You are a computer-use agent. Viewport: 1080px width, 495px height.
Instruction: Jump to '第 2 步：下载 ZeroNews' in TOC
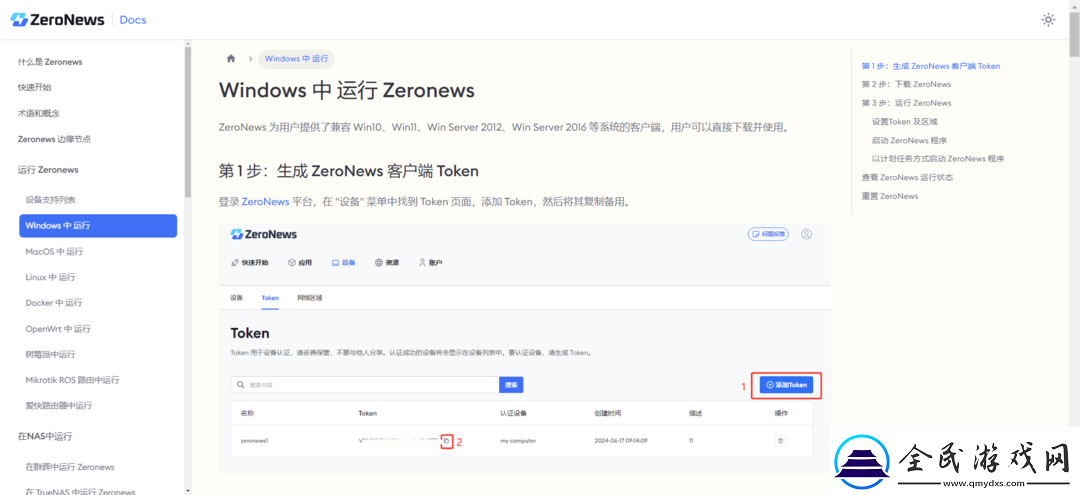click(906, 84)
